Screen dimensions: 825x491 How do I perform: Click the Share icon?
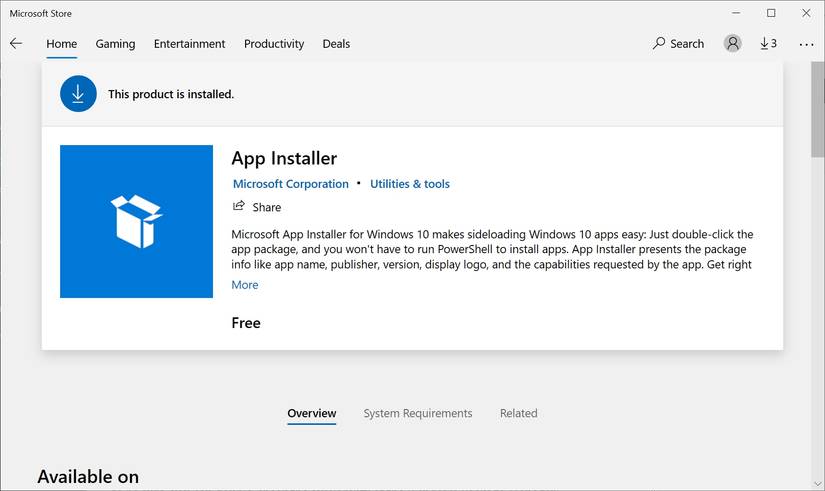tap(239, 206)
